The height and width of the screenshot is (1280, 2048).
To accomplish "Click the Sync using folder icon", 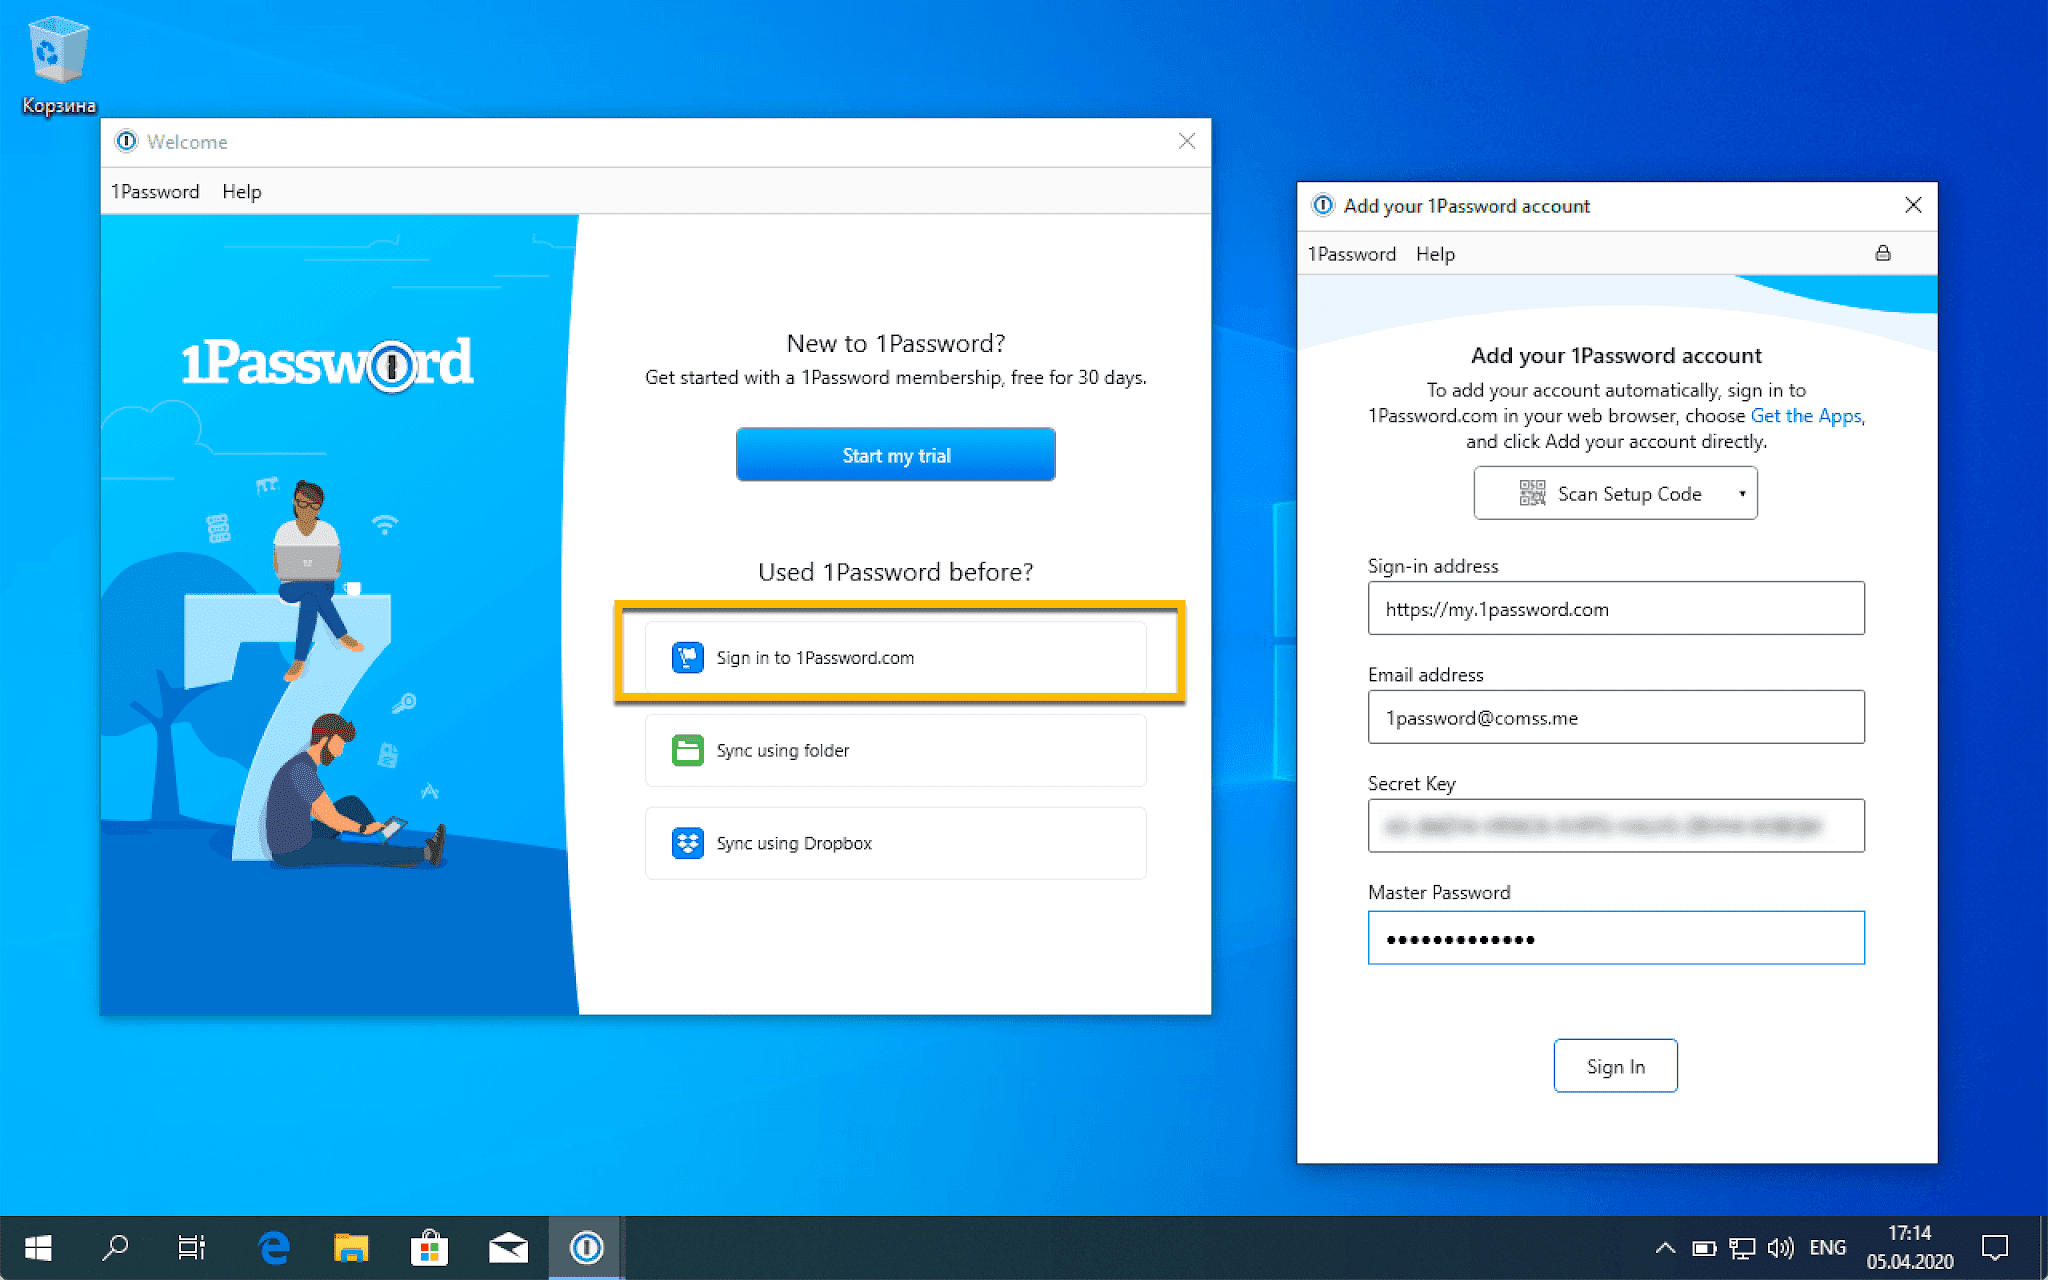I will pos(687,751).
